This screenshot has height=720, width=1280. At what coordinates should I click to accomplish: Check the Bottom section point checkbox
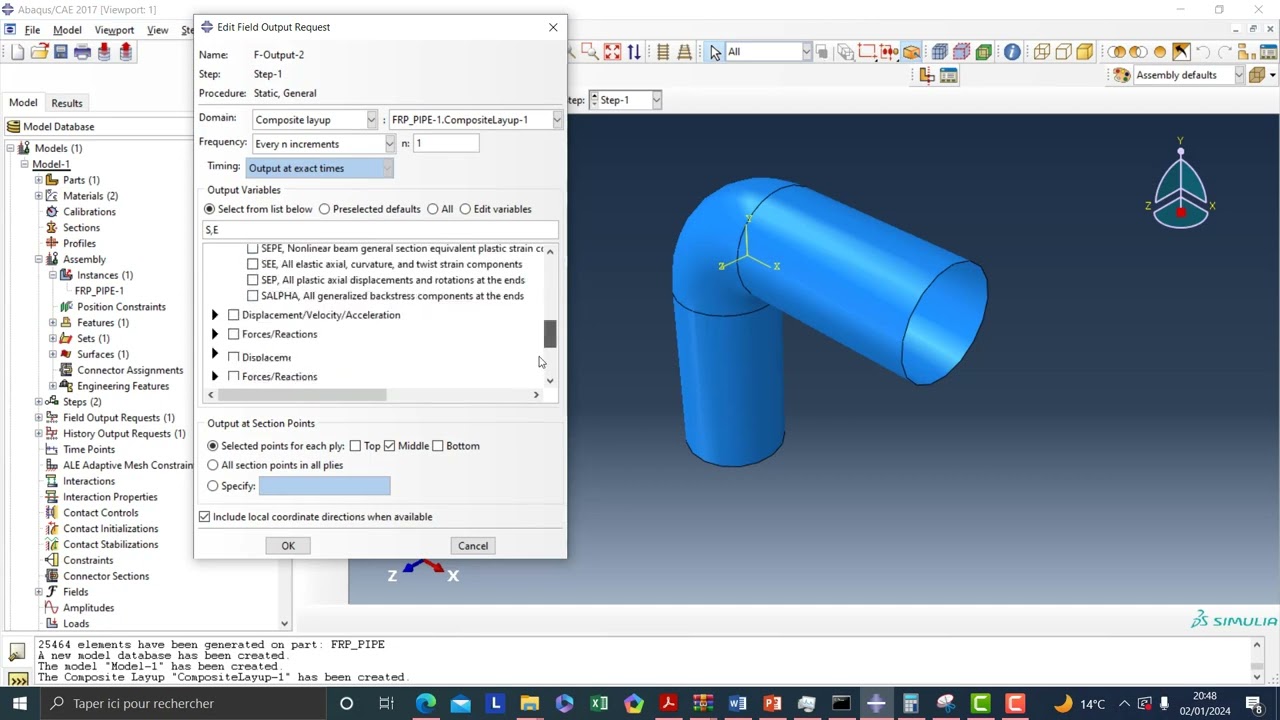[x=438, y=446]
